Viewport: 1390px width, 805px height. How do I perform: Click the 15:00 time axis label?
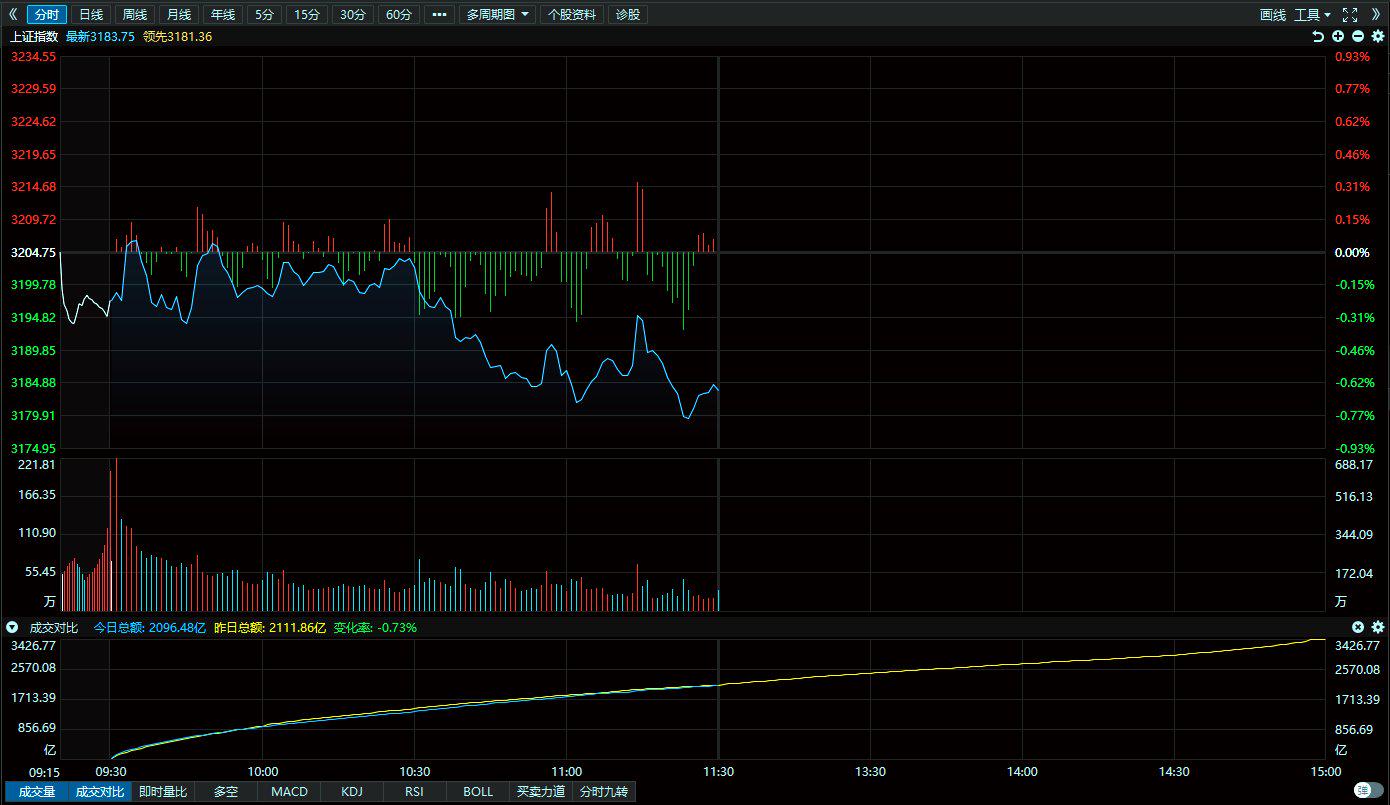click(1325, 771)
